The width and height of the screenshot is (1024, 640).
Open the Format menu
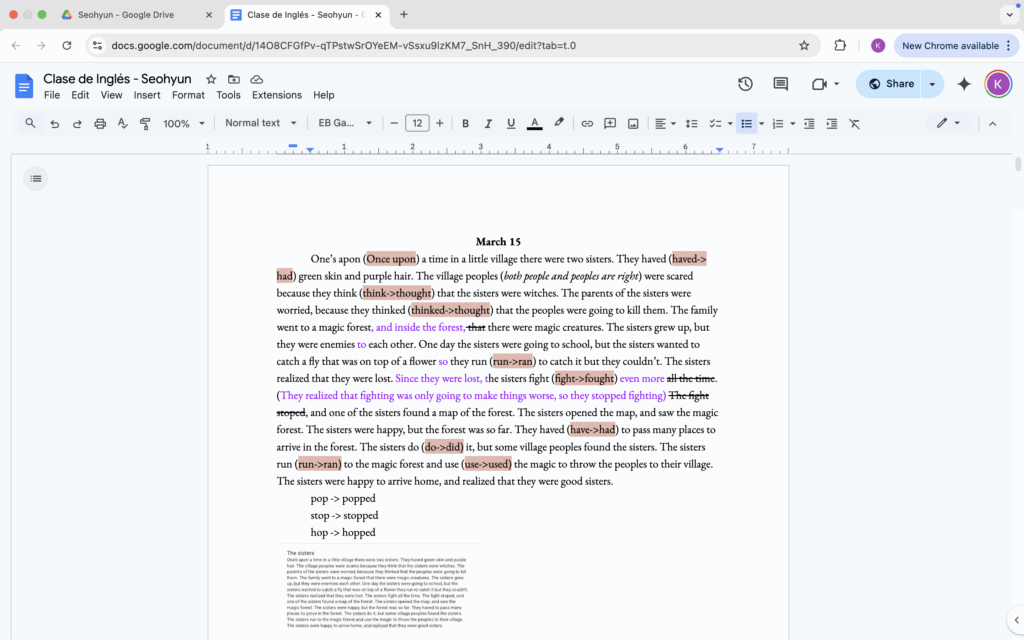coord(188,95)
